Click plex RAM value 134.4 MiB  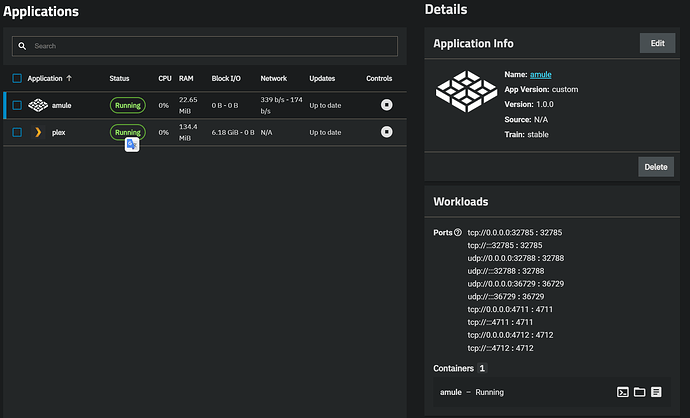pyautogui.click(x=188, y=132)
